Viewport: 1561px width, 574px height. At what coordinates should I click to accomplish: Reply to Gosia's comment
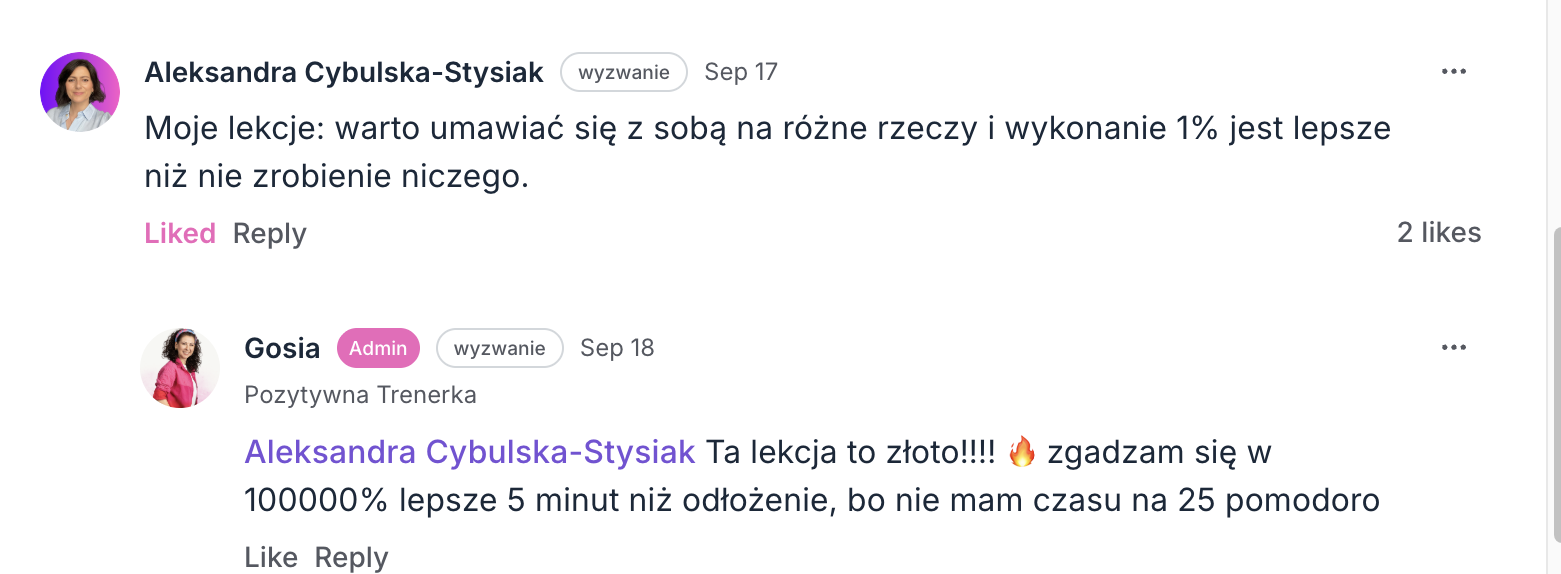click(x=351, y=557)
